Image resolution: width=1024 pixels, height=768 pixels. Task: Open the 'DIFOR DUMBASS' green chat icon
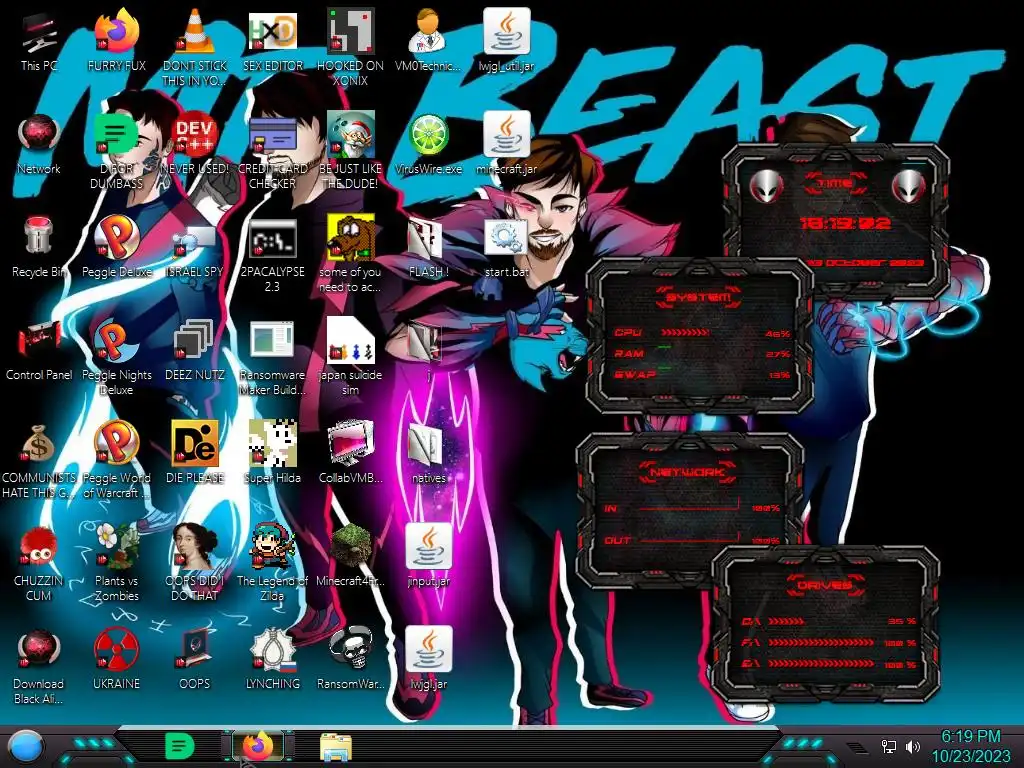(x=116, y=136)
